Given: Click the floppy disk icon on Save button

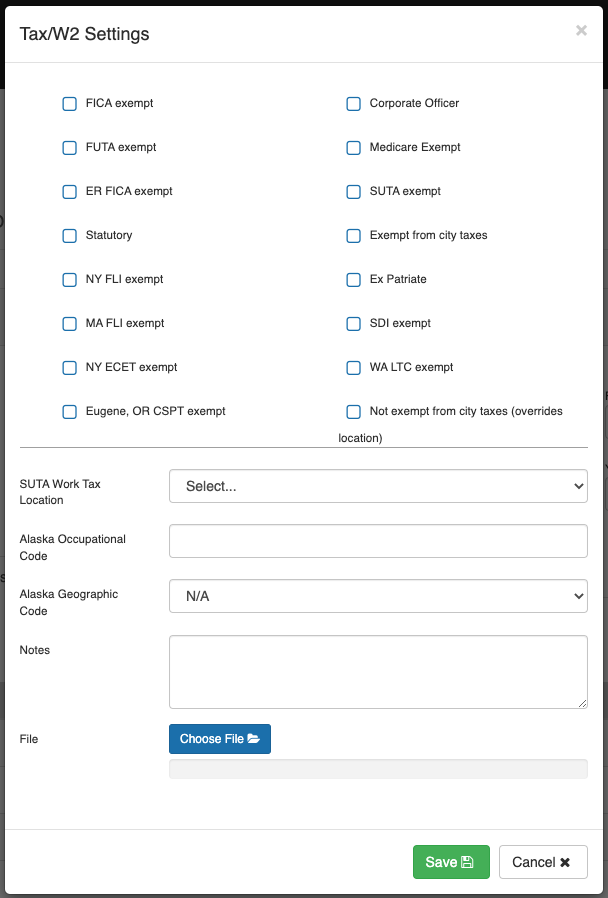Looking at the screenshot, I should click(468, 862).
